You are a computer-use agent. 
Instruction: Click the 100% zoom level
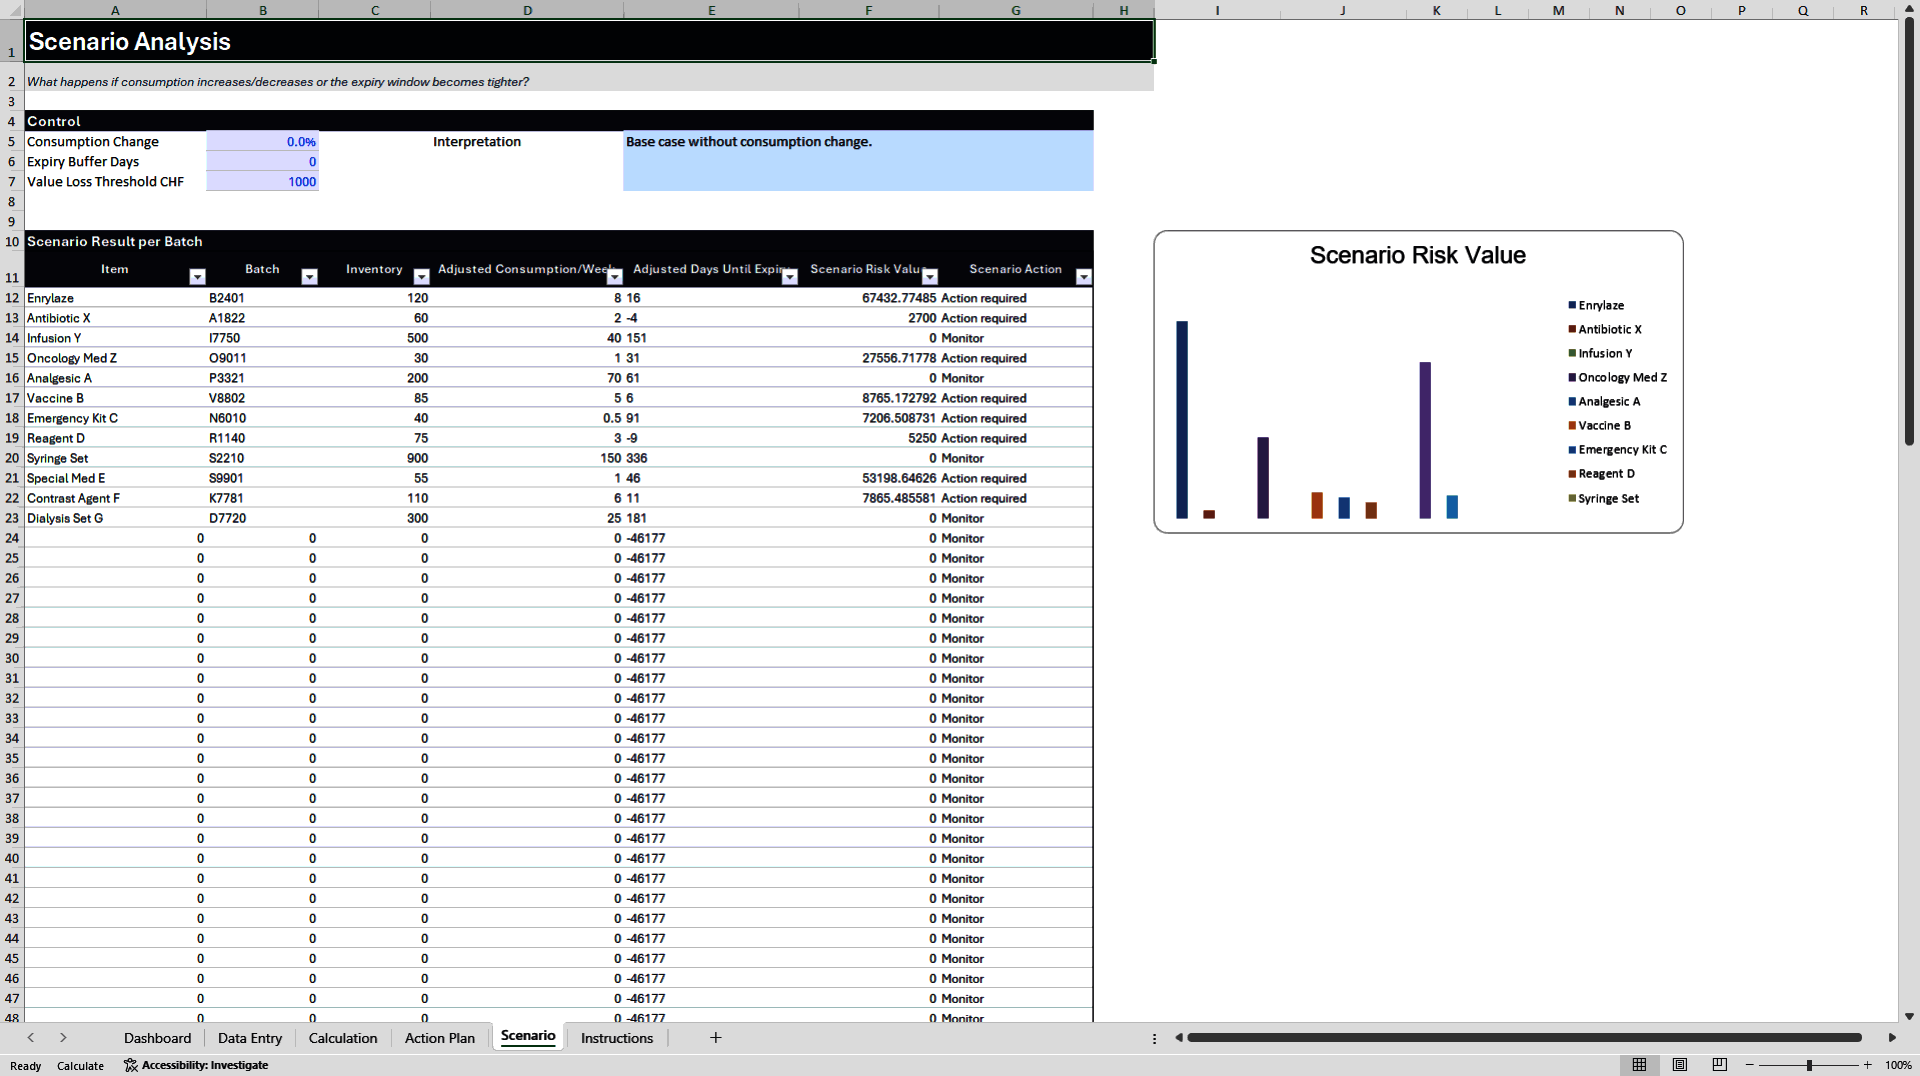1898,1065
